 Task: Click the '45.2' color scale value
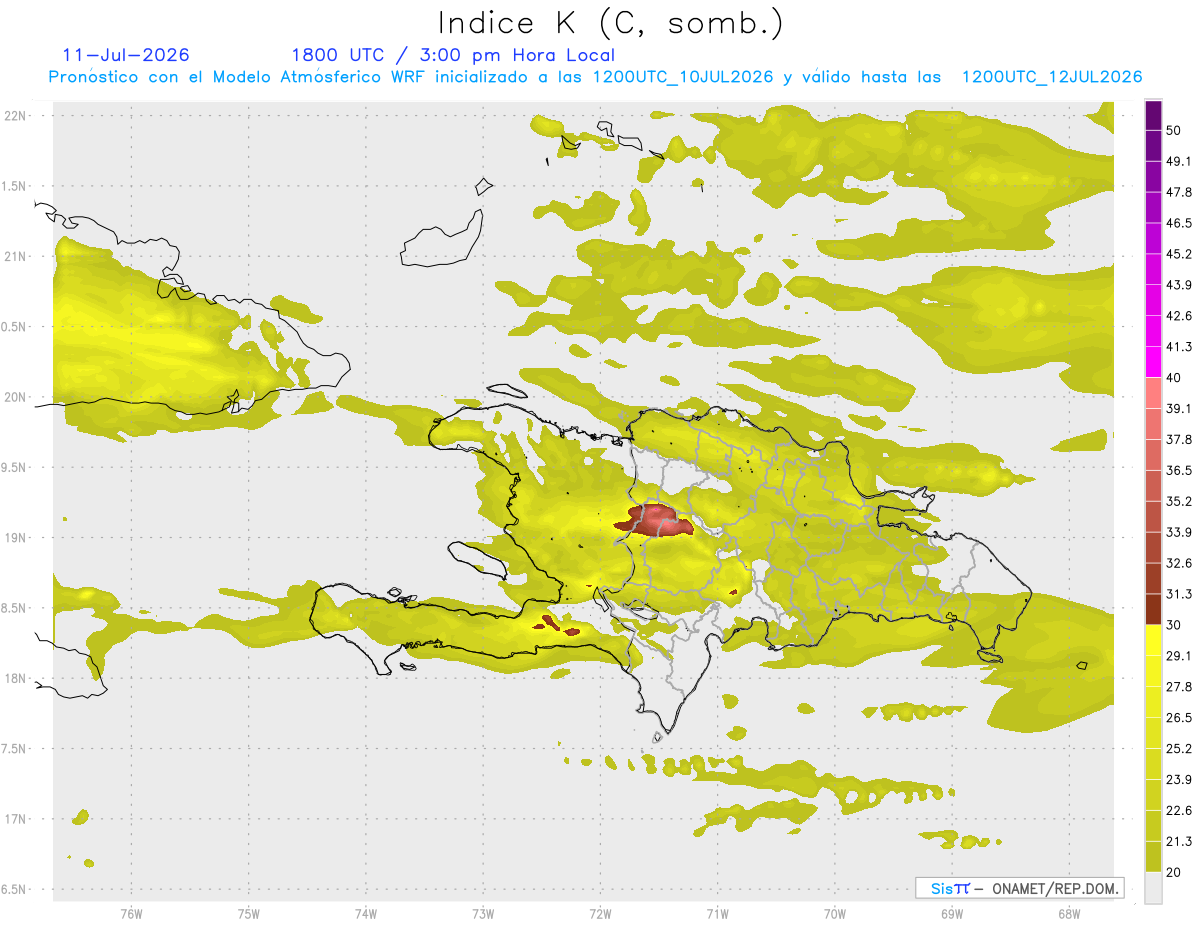(x=1179, y=254)
